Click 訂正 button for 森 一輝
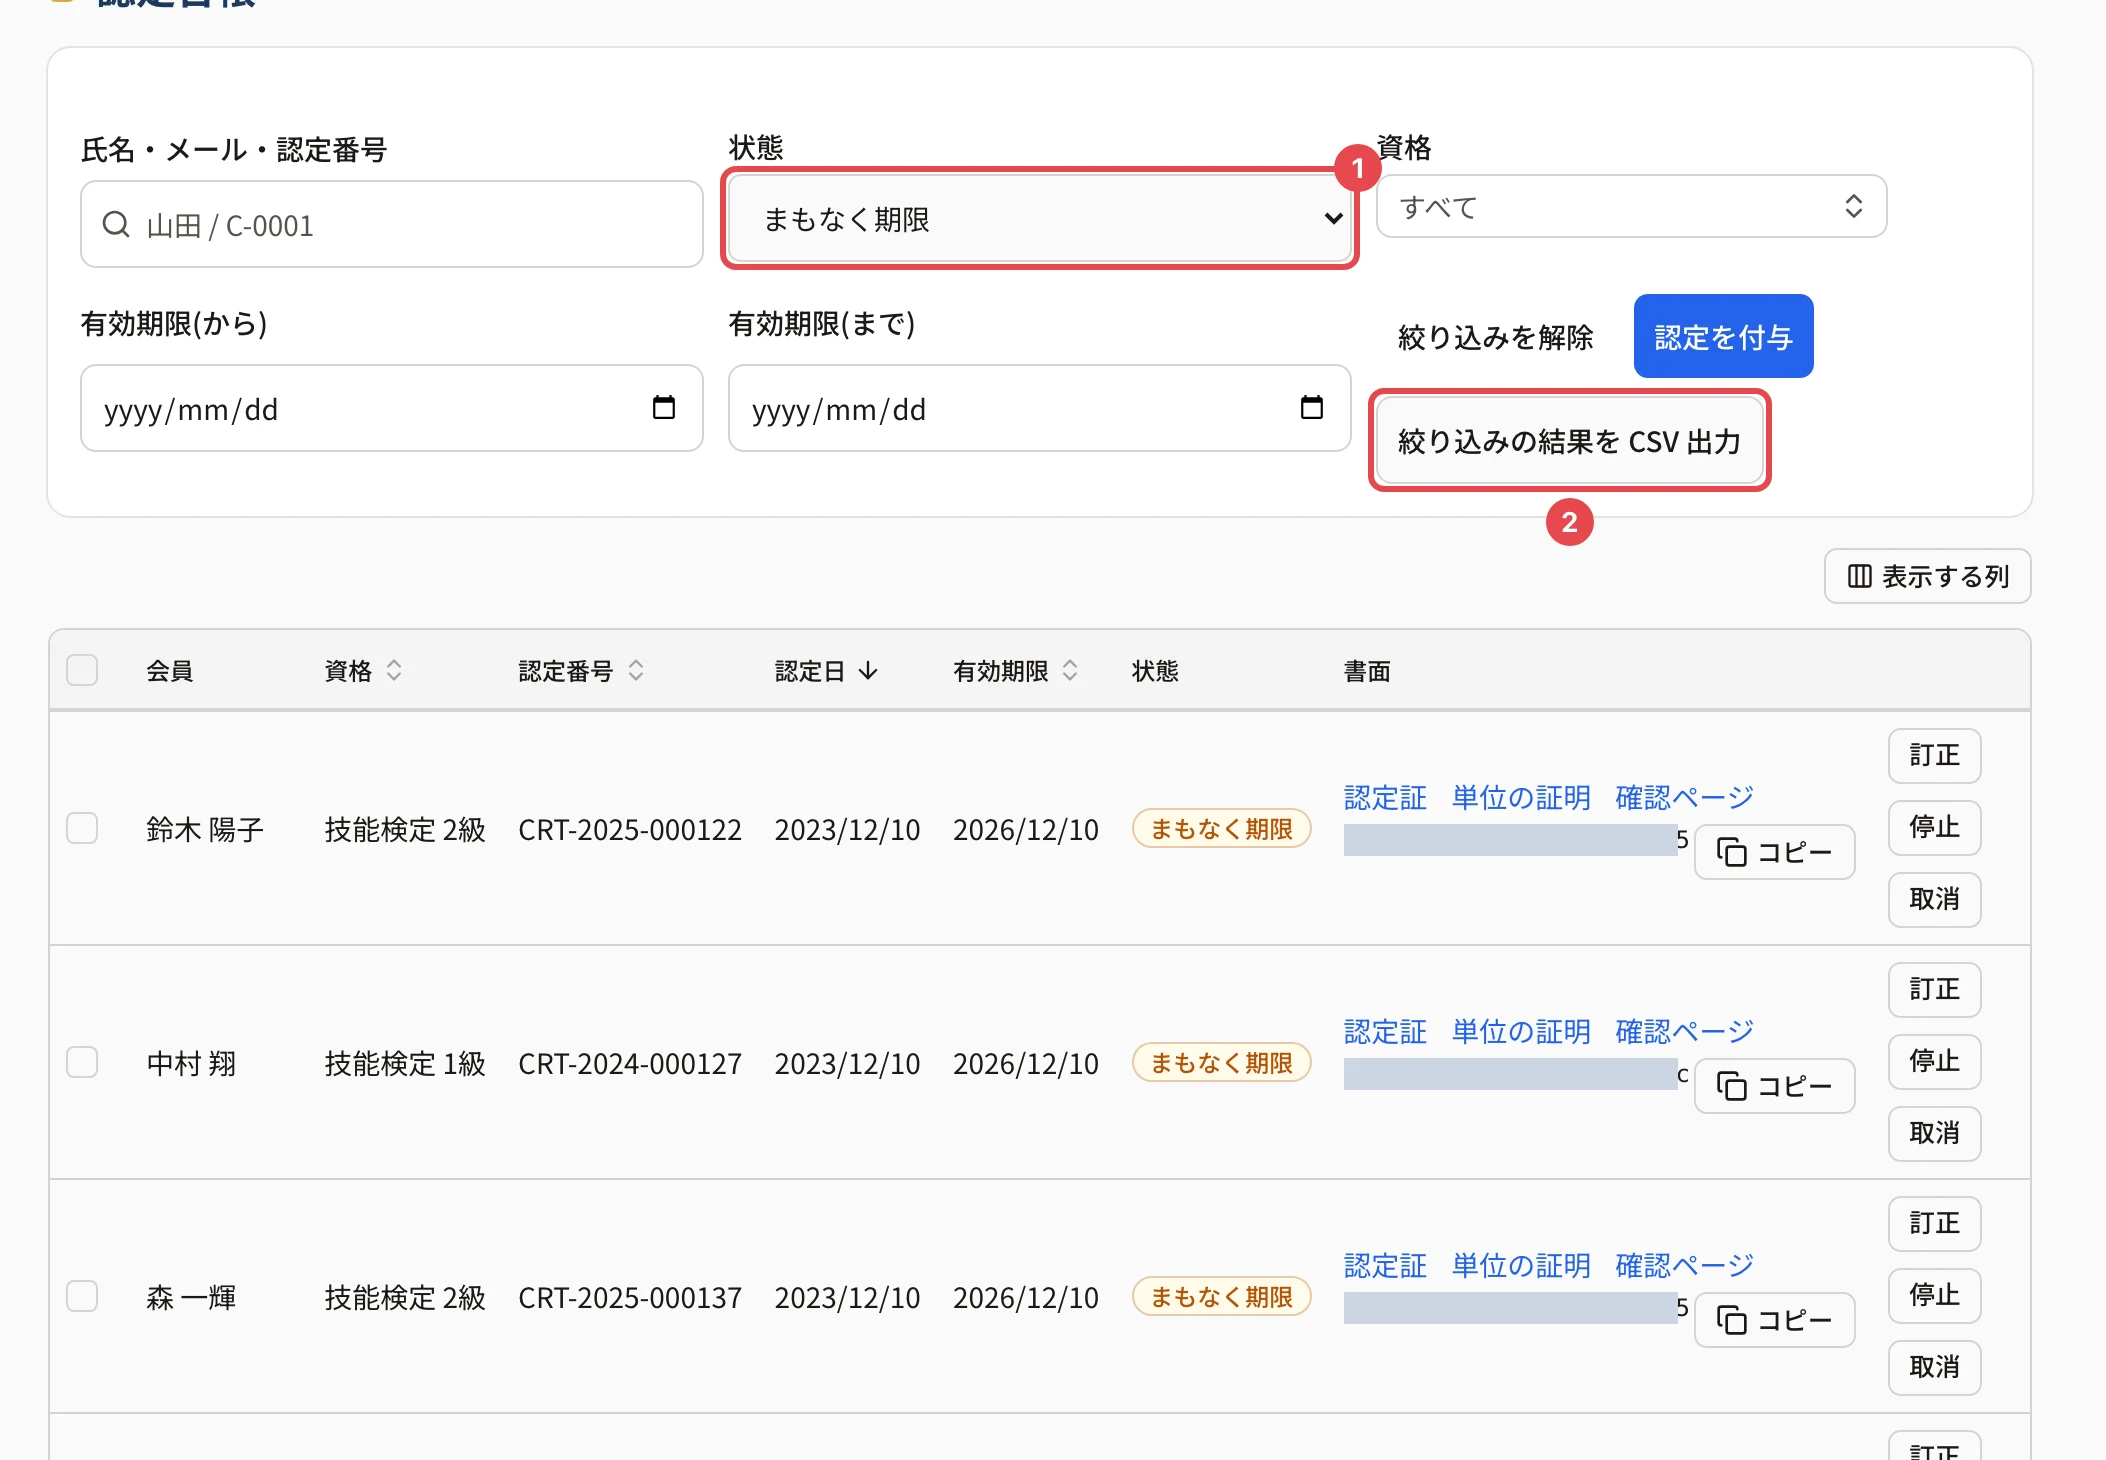 [x=1935, y=1223]
